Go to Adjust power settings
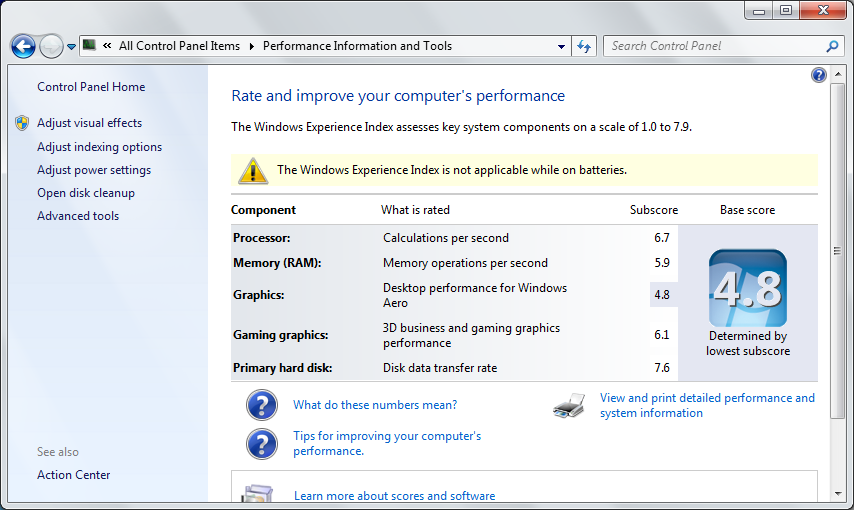This screenshot has height=510, width=854. coord(94,170)
